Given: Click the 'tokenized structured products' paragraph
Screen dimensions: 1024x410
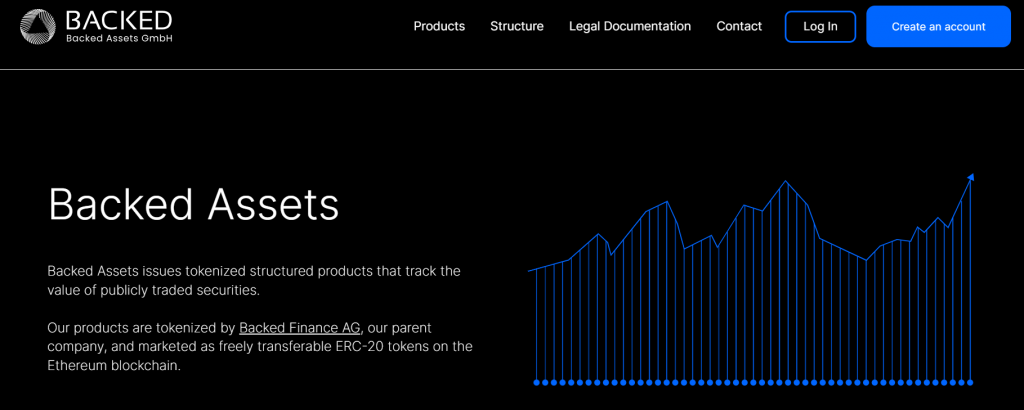Looking at the screenshot, I should click(254, 280).
